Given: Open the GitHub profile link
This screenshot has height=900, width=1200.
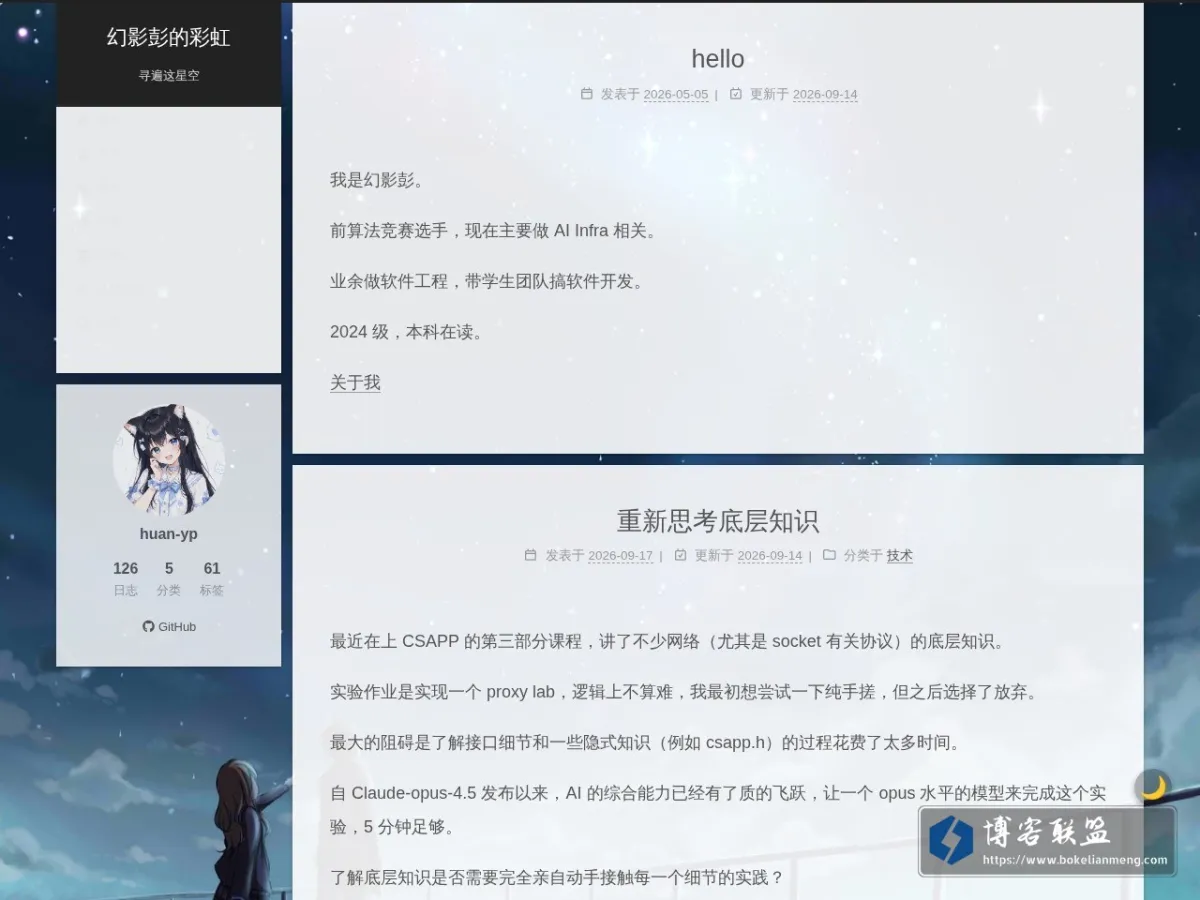Looking at the screenshot, I should click(169, 627).
